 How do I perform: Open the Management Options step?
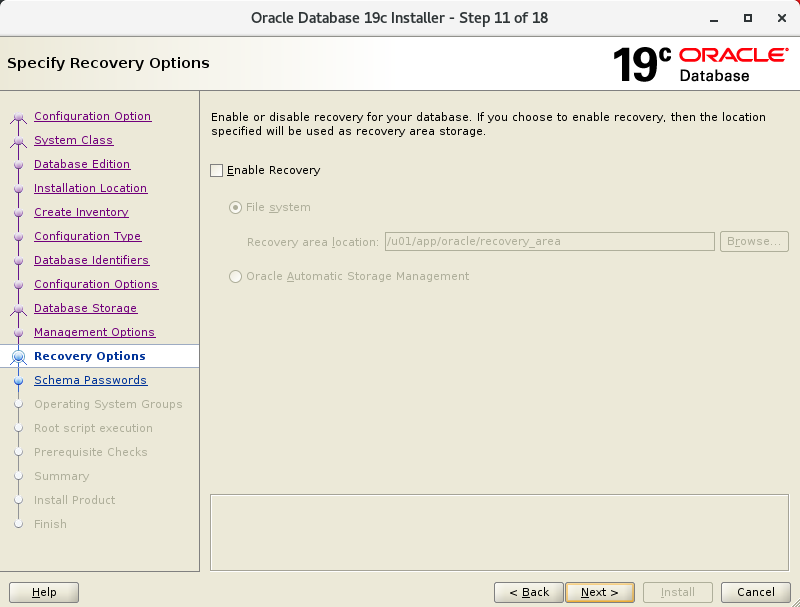[94, 332]
